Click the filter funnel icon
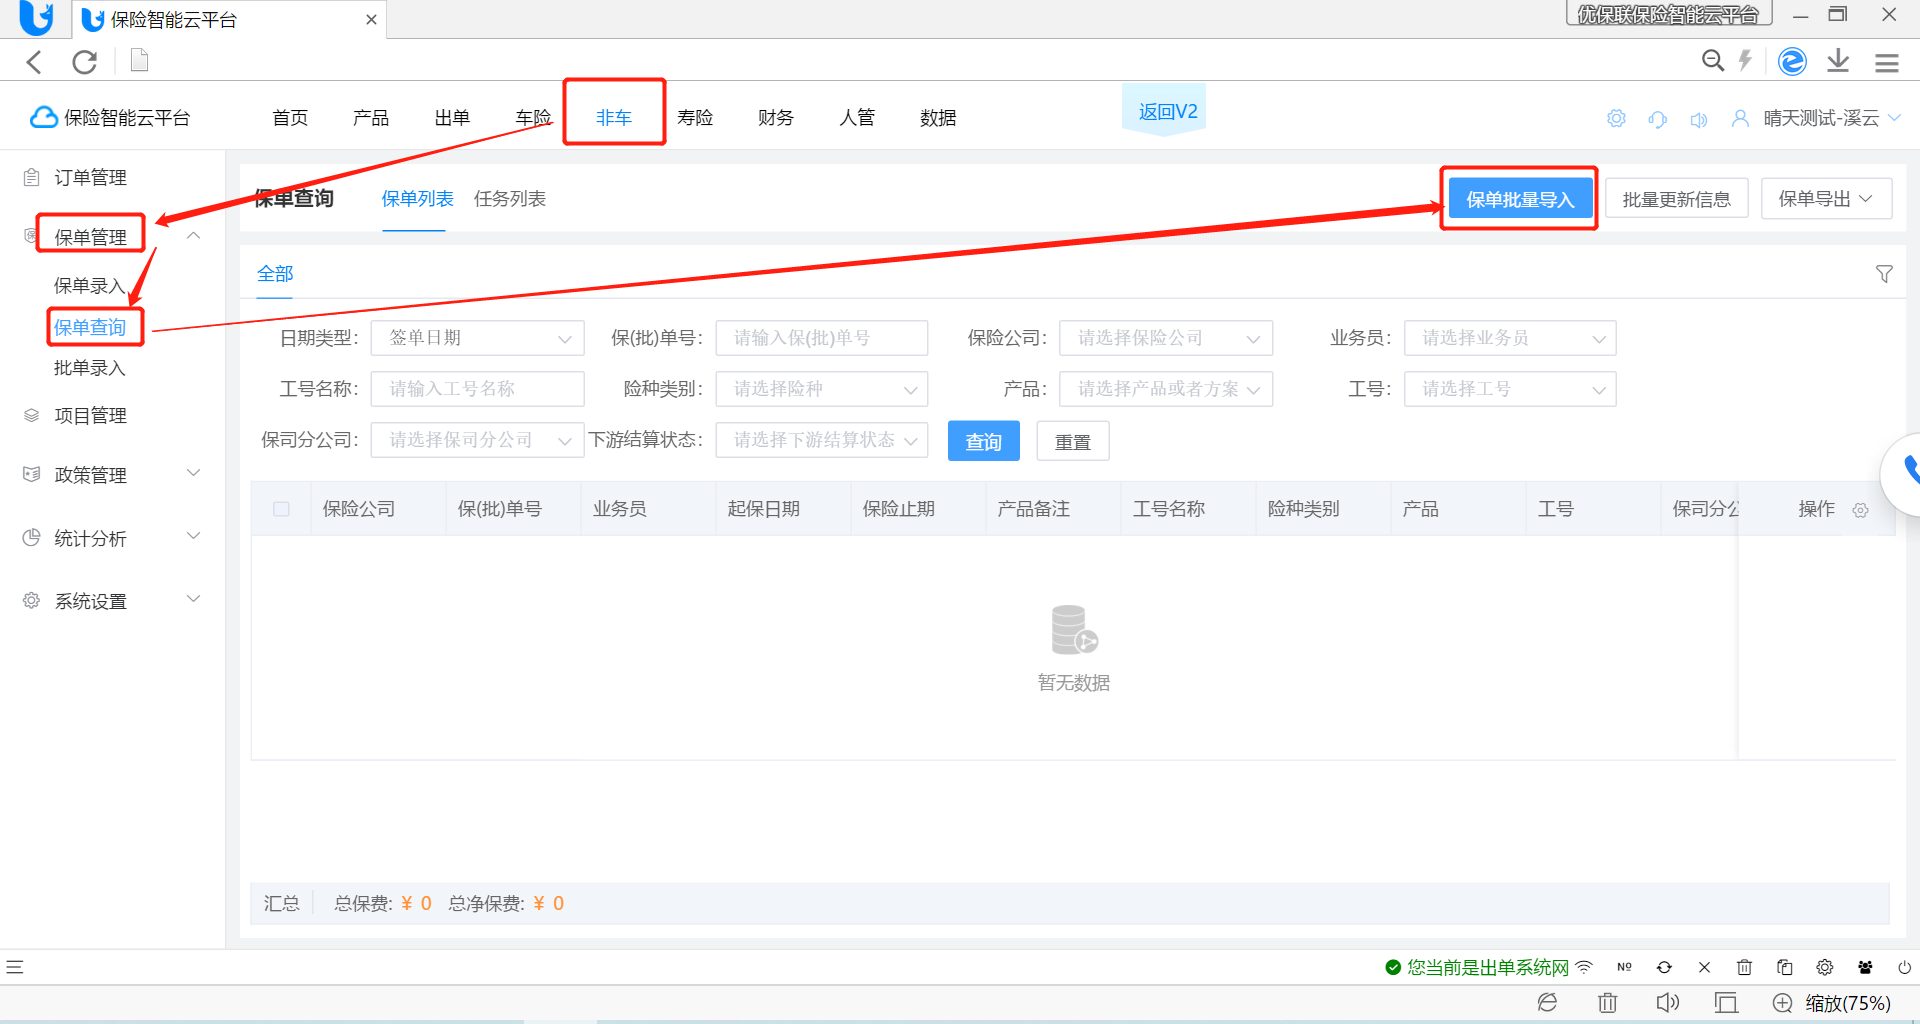The height and width of the screenshot is (1024, 1920). pyautogui.click(x=1884, y=274)
